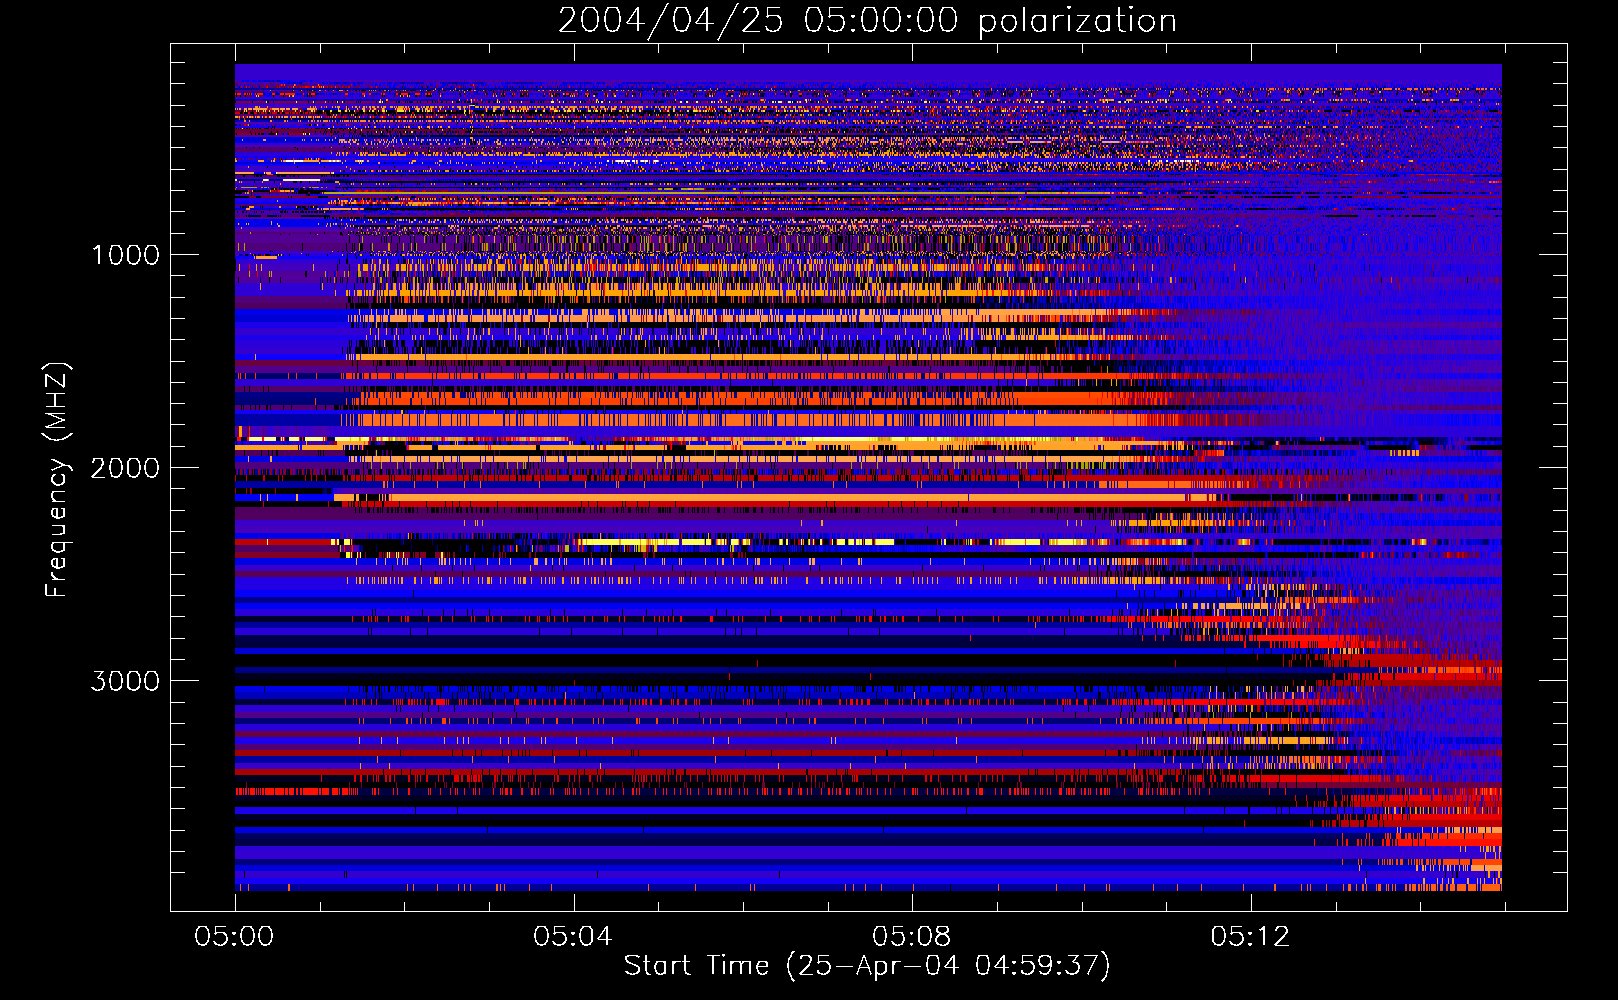This screenshot has height=1000, width=1618.
Task: Click the plot title '2004/04/25 05:00:00 polarization'
Action: coord(867,21)
